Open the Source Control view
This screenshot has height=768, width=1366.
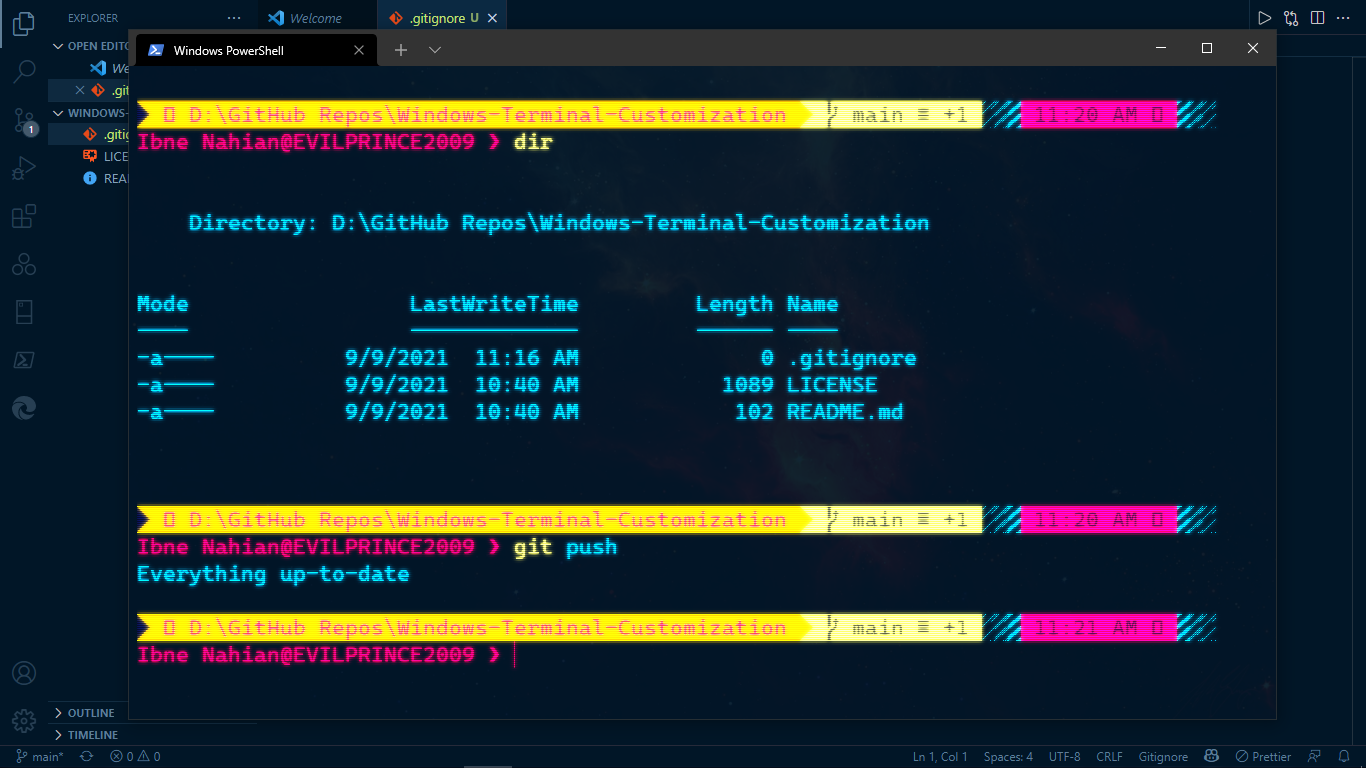pos(24,121)
